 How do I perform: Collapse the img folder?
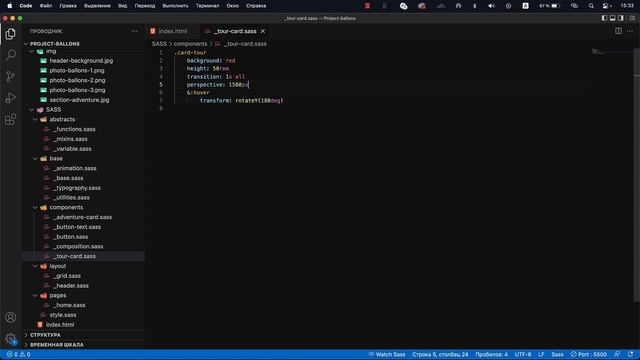(x=51, y=51)
